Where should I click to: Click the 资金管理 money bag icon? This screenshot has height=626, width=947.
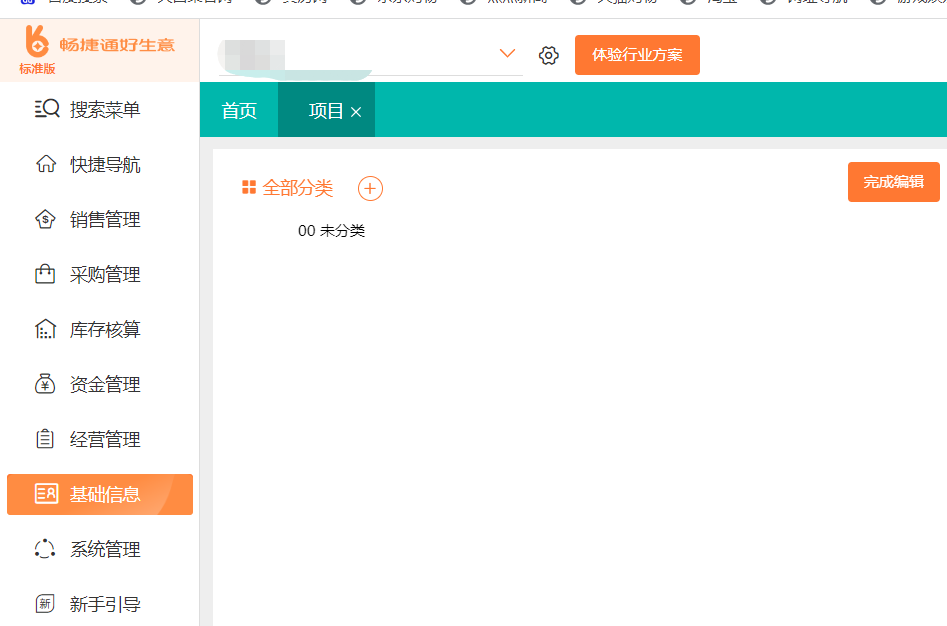tap(45, 384)
